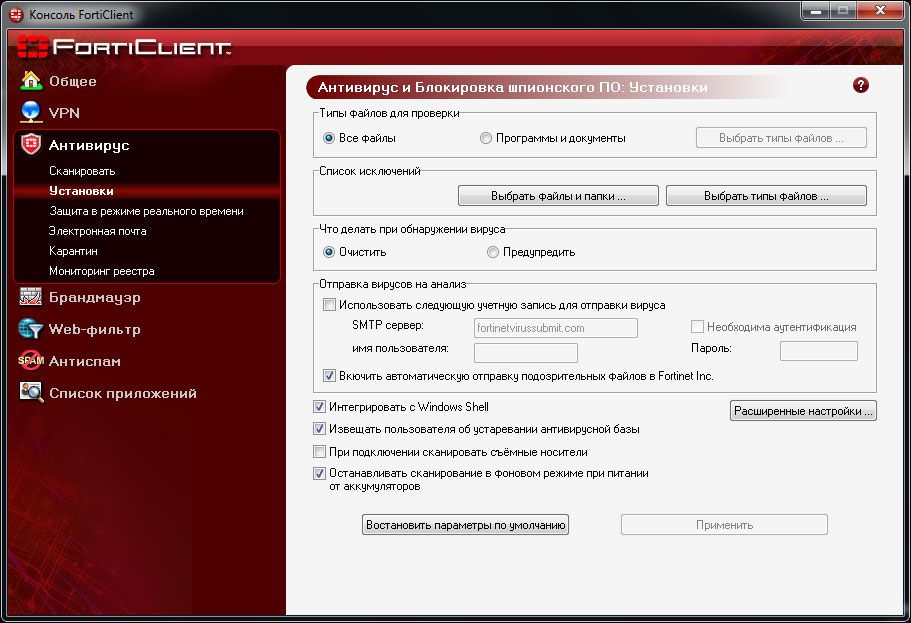Viewport: 911px width, 623px height.
Task: Click the VPN globe icon
Action: click(31, 112)
